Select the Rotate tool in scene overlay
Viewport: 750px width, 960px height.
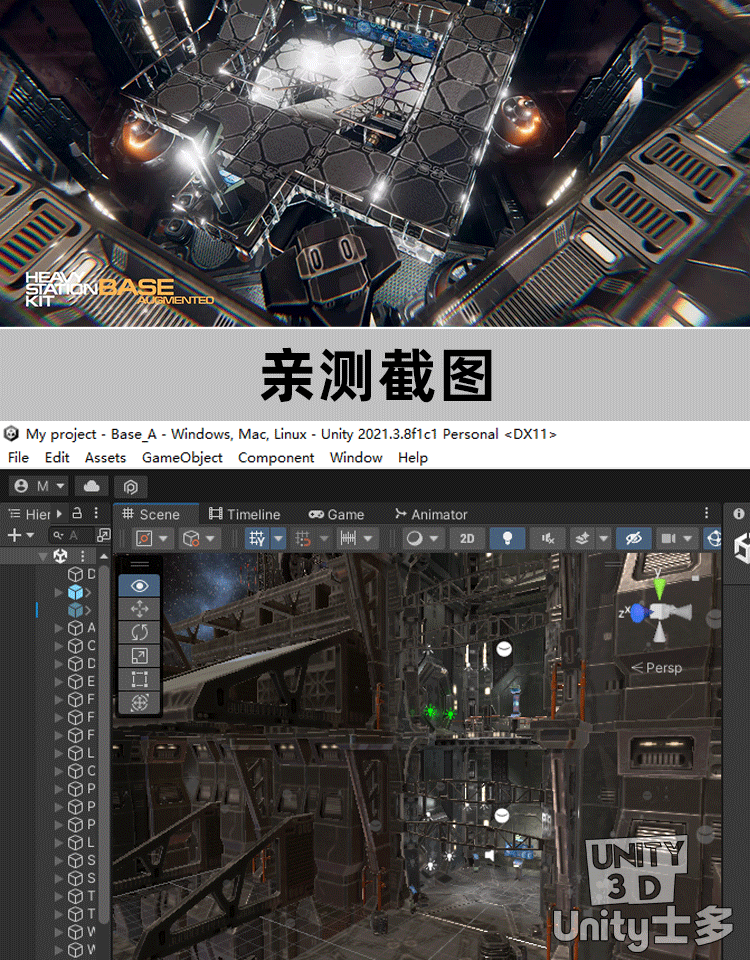click(x=139, y=633)
